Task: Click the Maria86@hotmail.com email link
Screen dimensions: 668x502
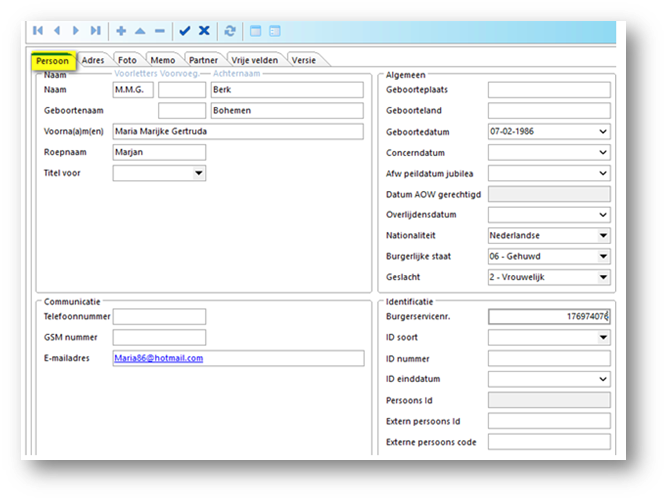Action: click(x=158, y=358)
